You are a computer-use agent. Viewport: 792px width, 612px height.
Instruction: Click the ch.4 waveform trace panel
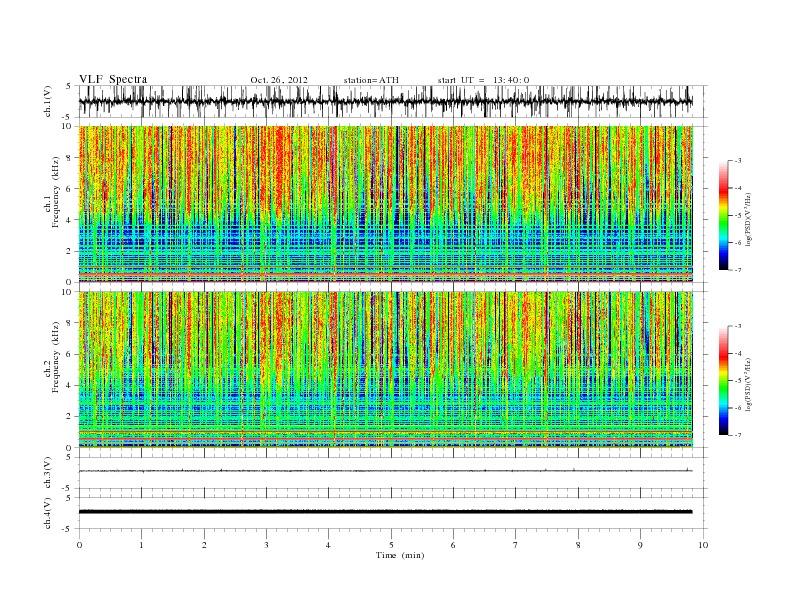393,513
